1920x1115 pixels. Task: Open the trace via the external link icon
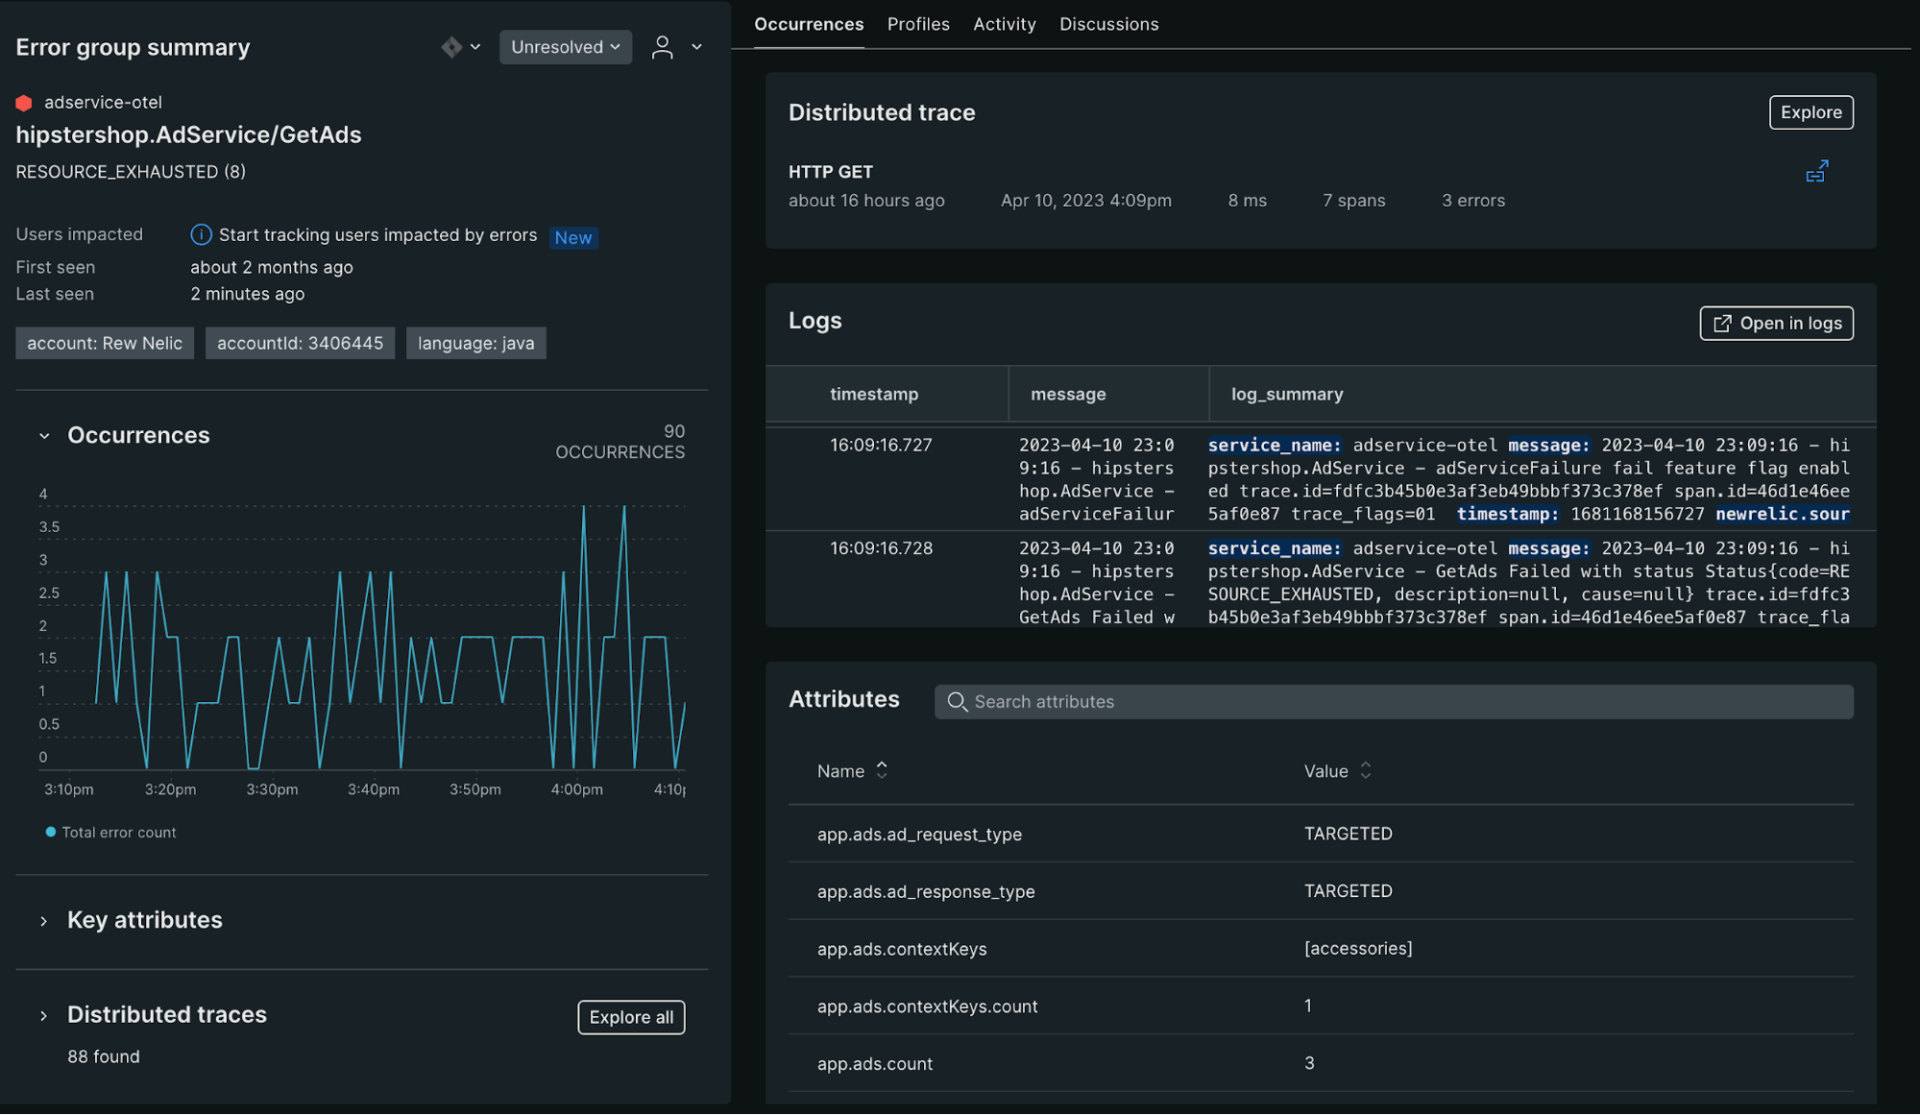[x=1817, y=171]
